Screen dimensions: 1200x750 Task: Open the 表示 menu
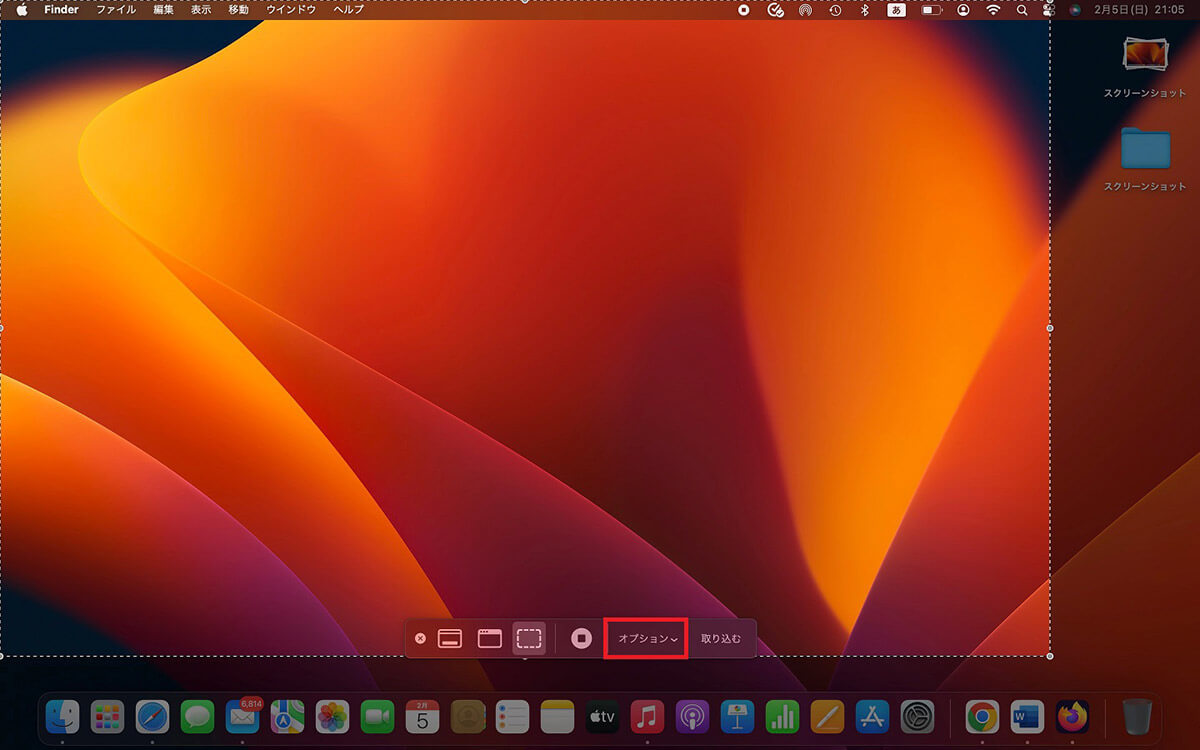coord(201,10)
